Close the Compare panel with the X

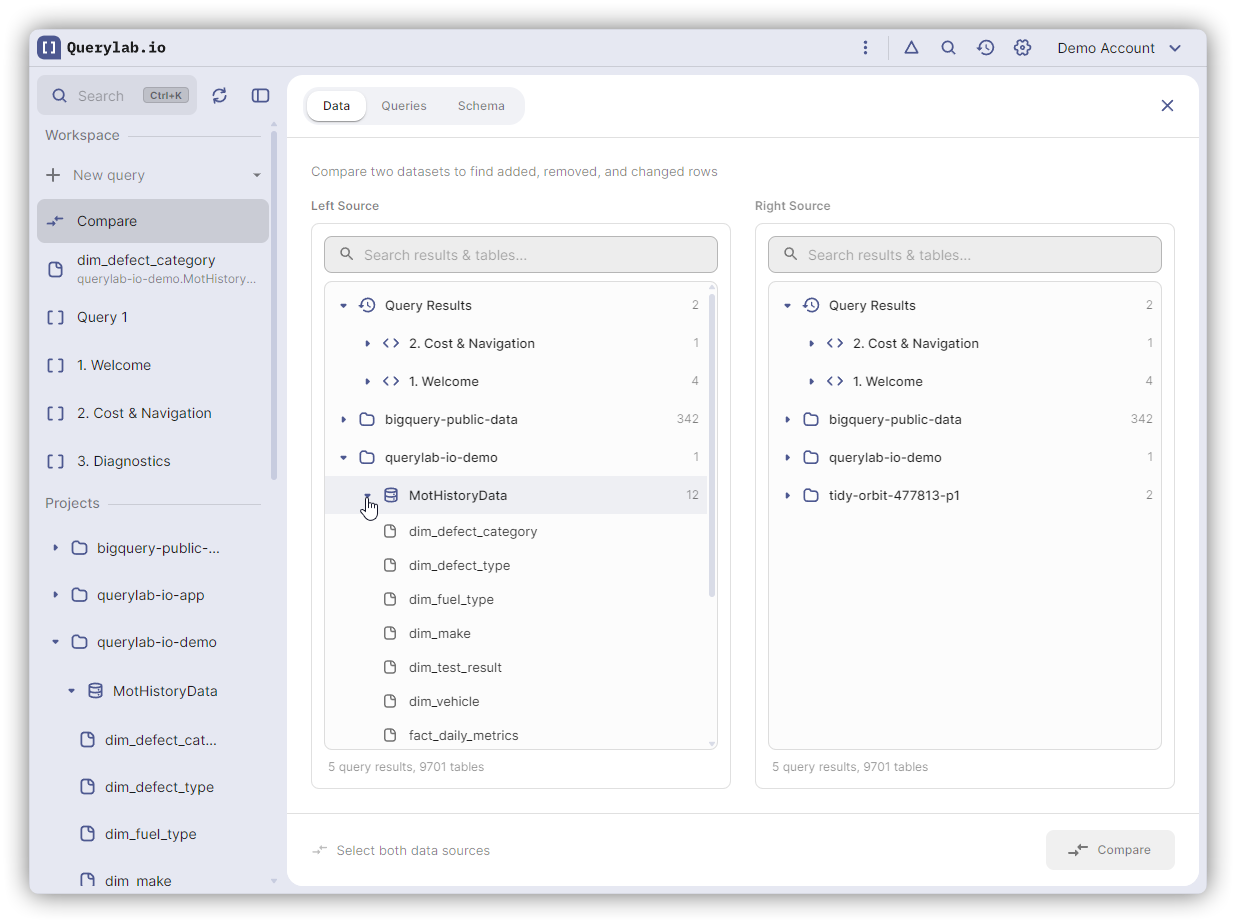pos(1167,105)
